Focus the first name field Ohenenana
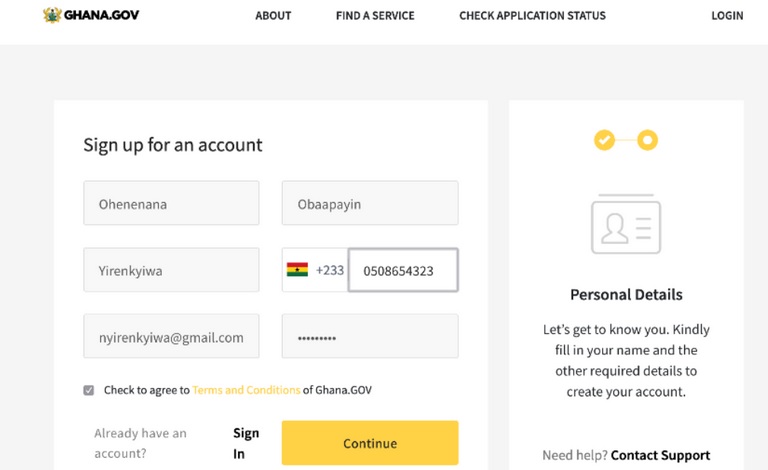 (171, 203)
